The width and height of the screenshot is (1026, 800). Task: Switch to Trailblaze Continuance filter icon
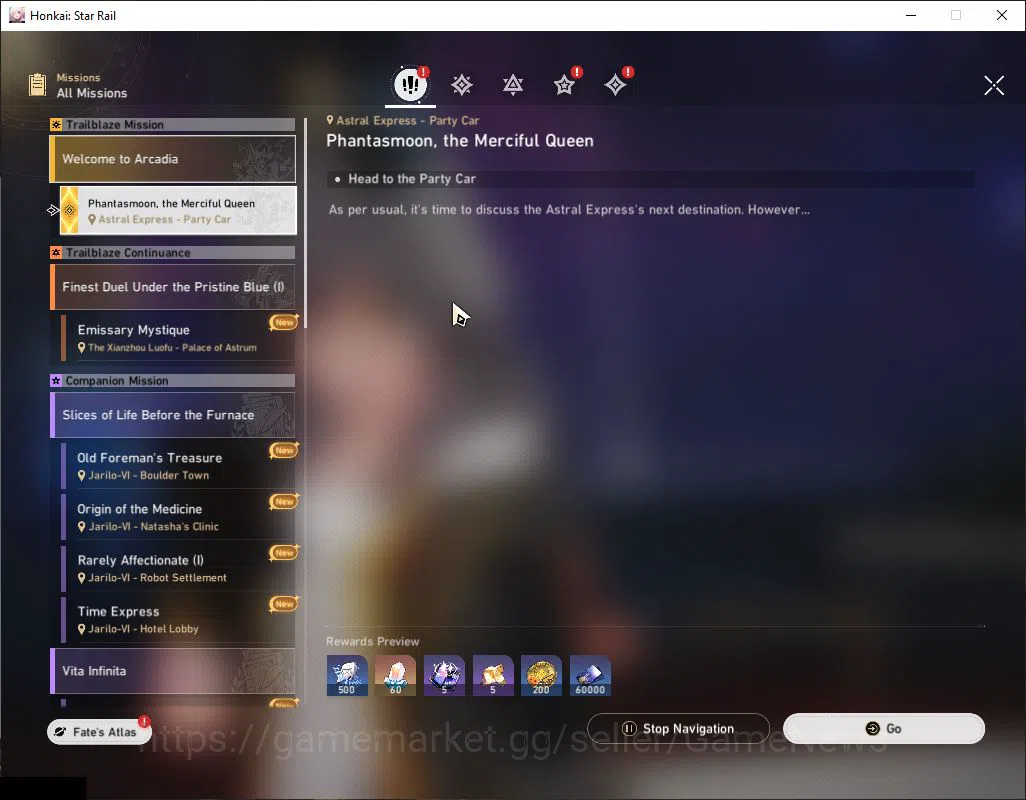(512, 85)
